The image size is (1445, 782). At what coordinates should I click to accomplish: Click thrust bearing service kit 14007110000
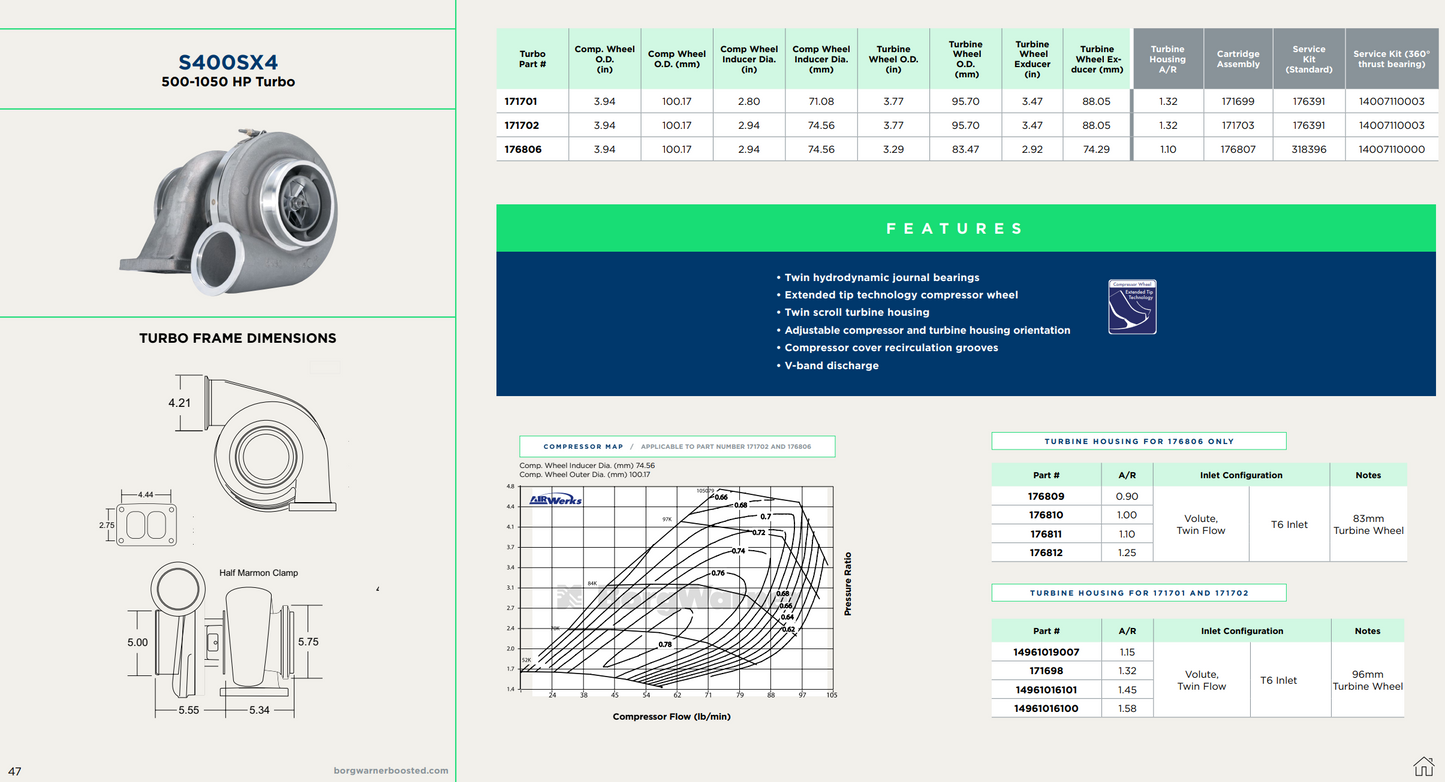[x=1391, y=149]
